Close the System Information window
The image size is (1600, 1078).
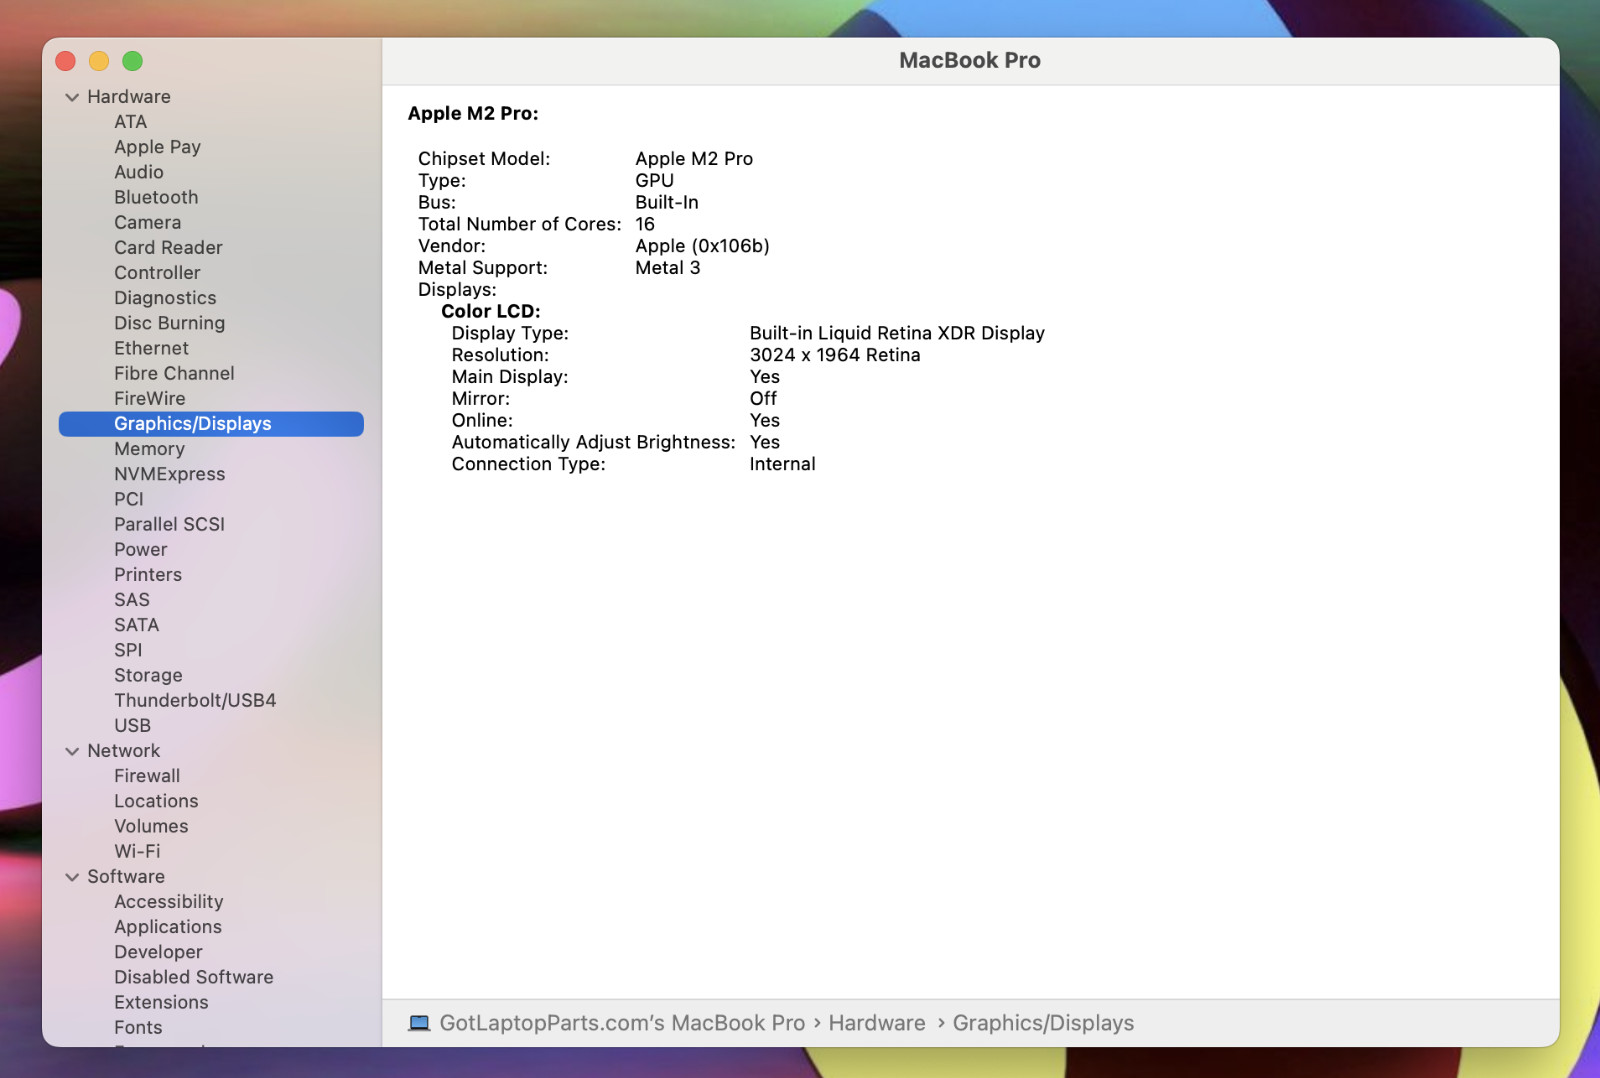click(x=66, y=61)
